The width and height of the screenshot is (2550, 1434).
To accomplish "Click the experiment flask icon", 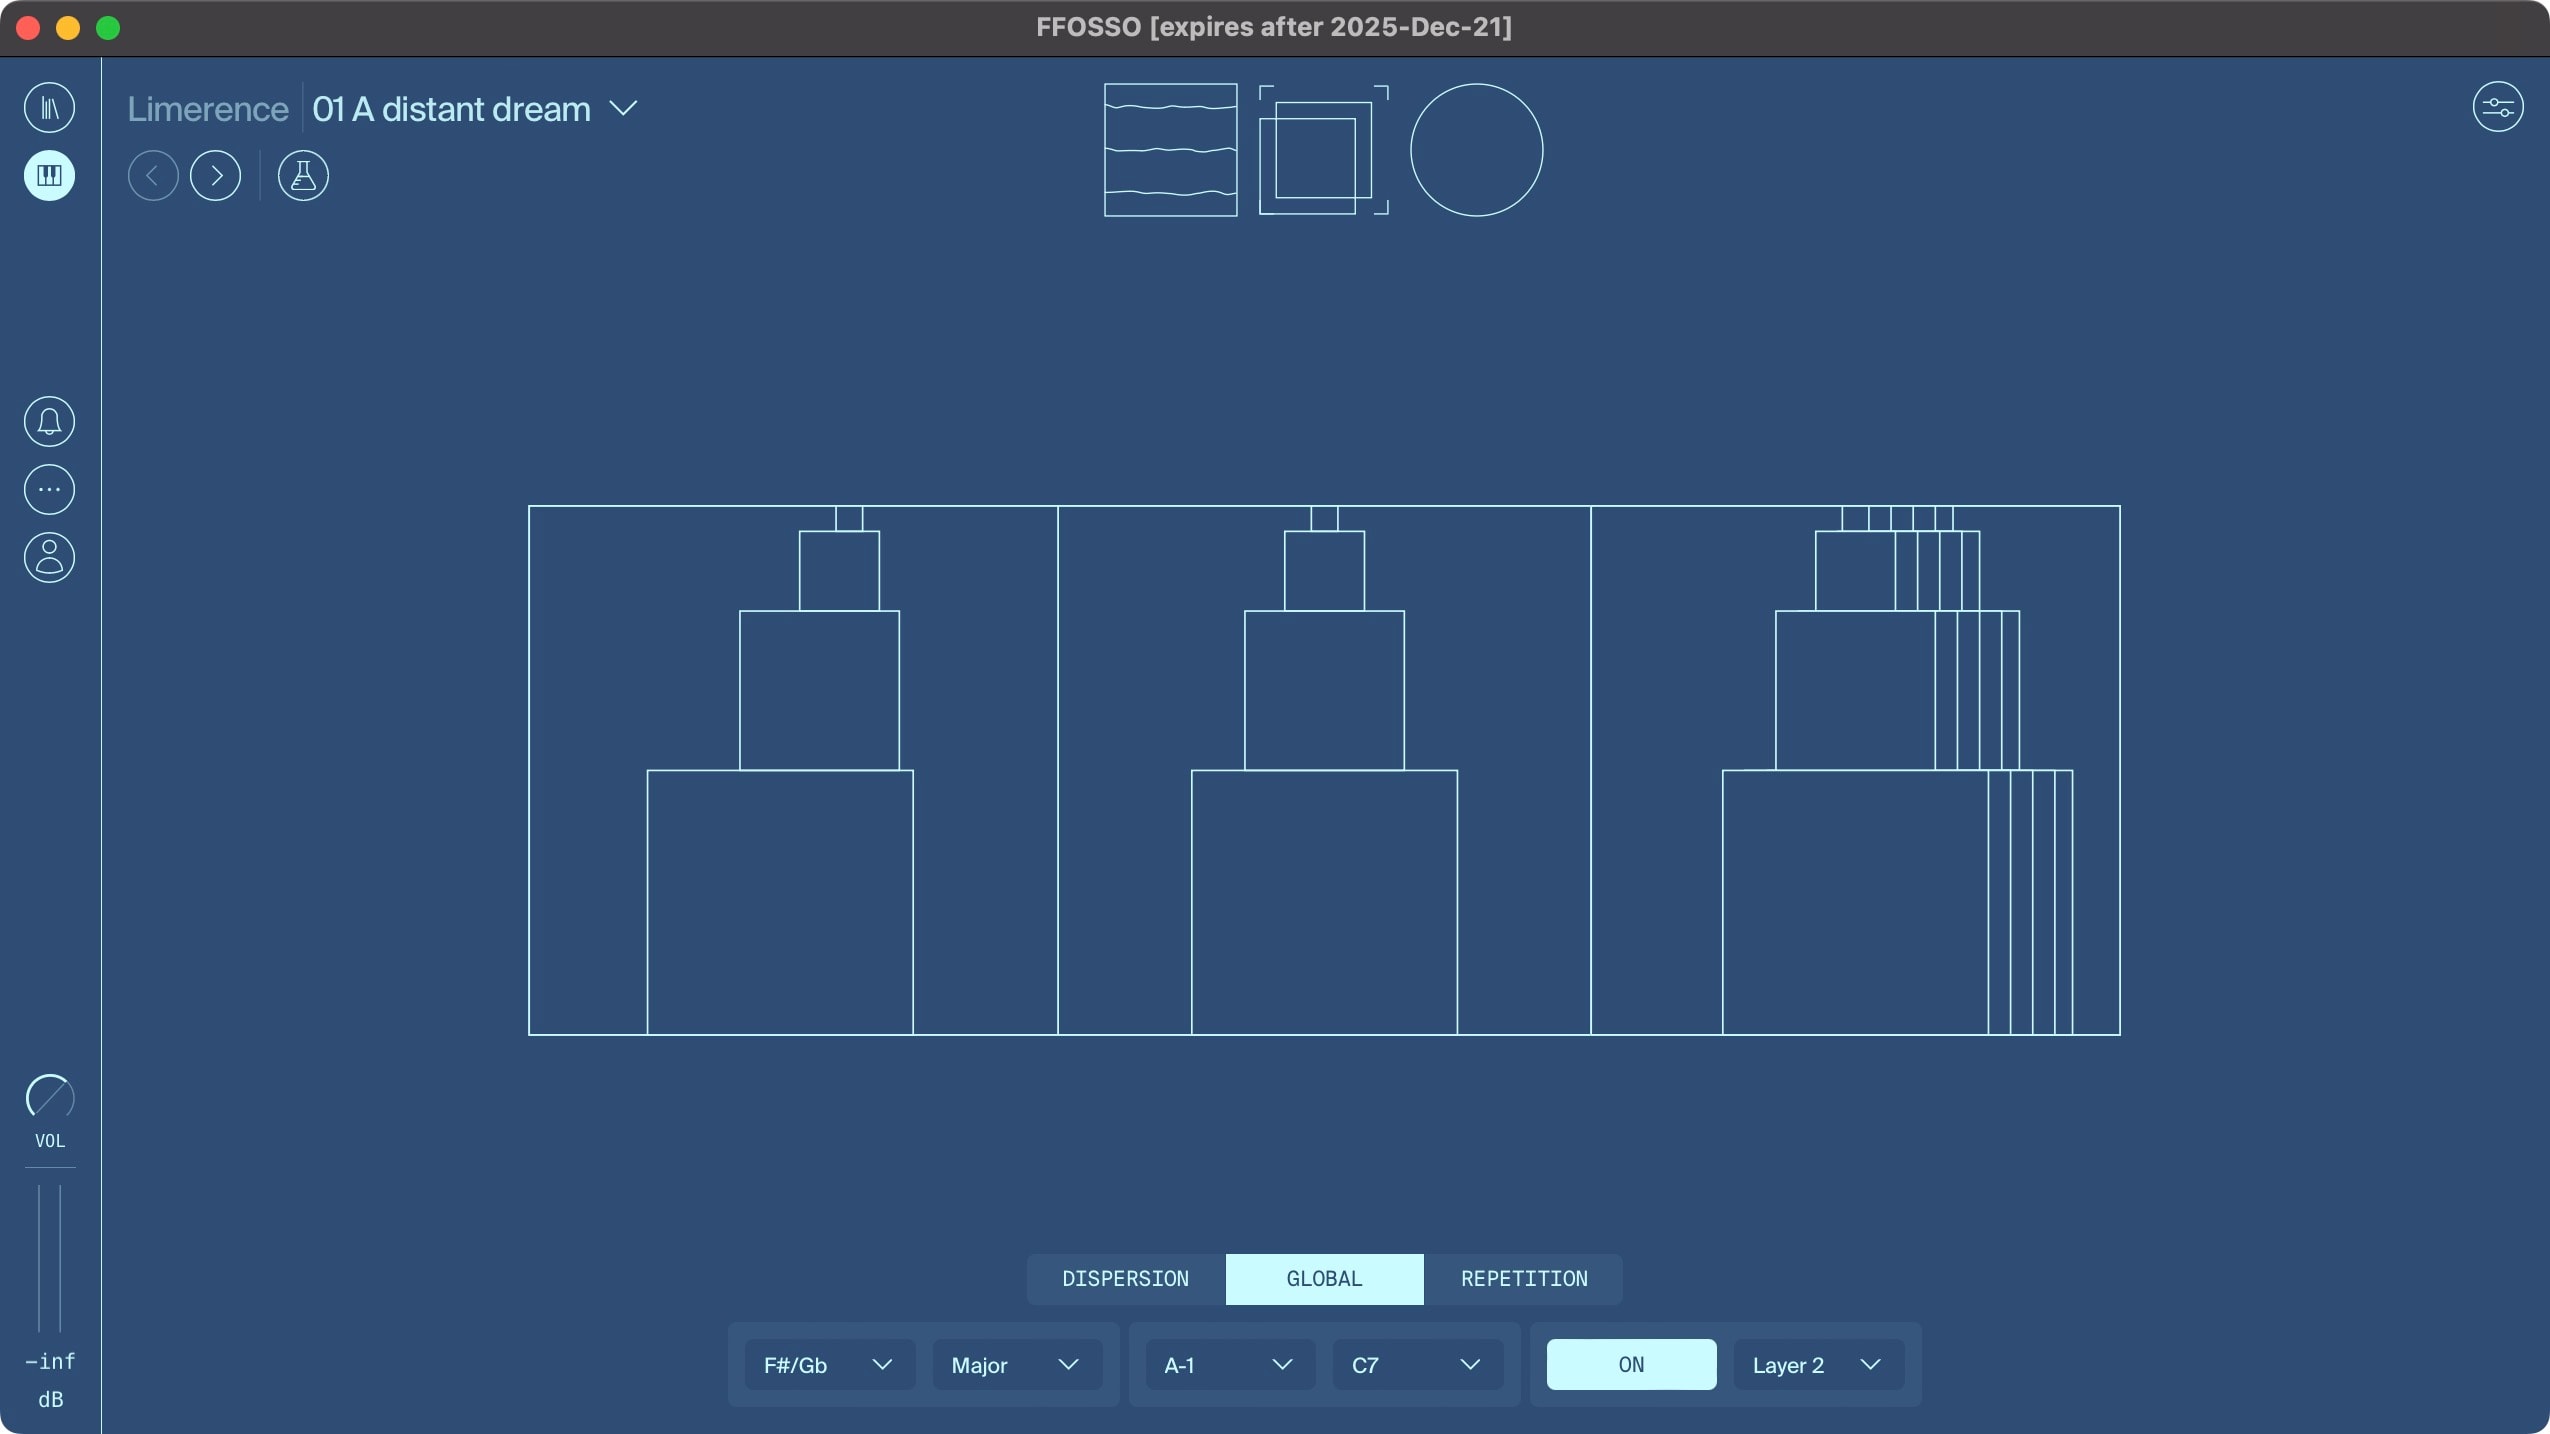I will point(302,176).
